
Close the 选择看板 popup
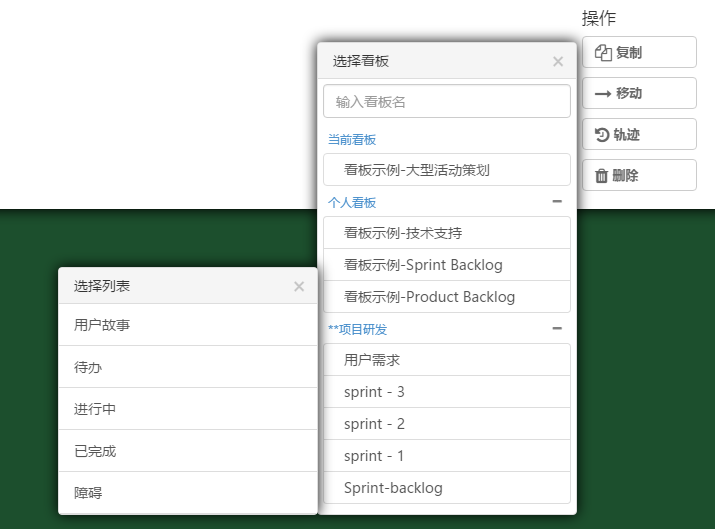point(558,61)
